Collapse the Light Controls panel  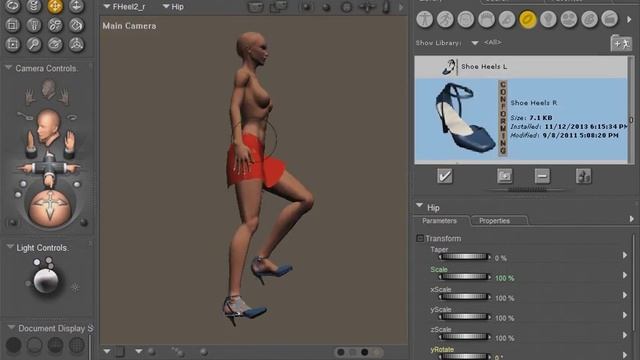(x=10, y=247)
